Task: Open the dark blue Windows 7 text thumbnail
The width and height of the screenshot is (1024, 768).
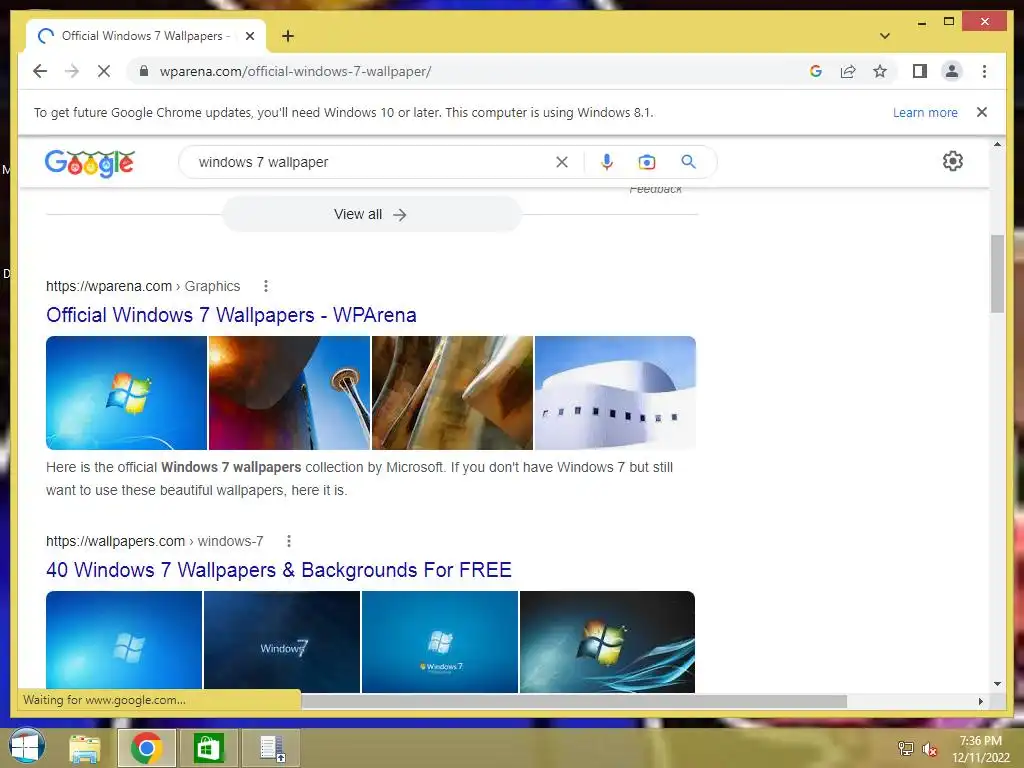Action: pos(281,641)
